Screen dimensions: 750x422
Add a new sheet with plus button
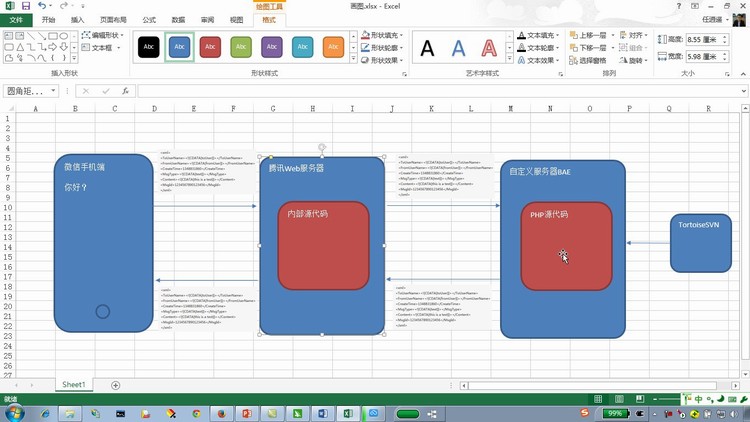(x=115, y=385)
